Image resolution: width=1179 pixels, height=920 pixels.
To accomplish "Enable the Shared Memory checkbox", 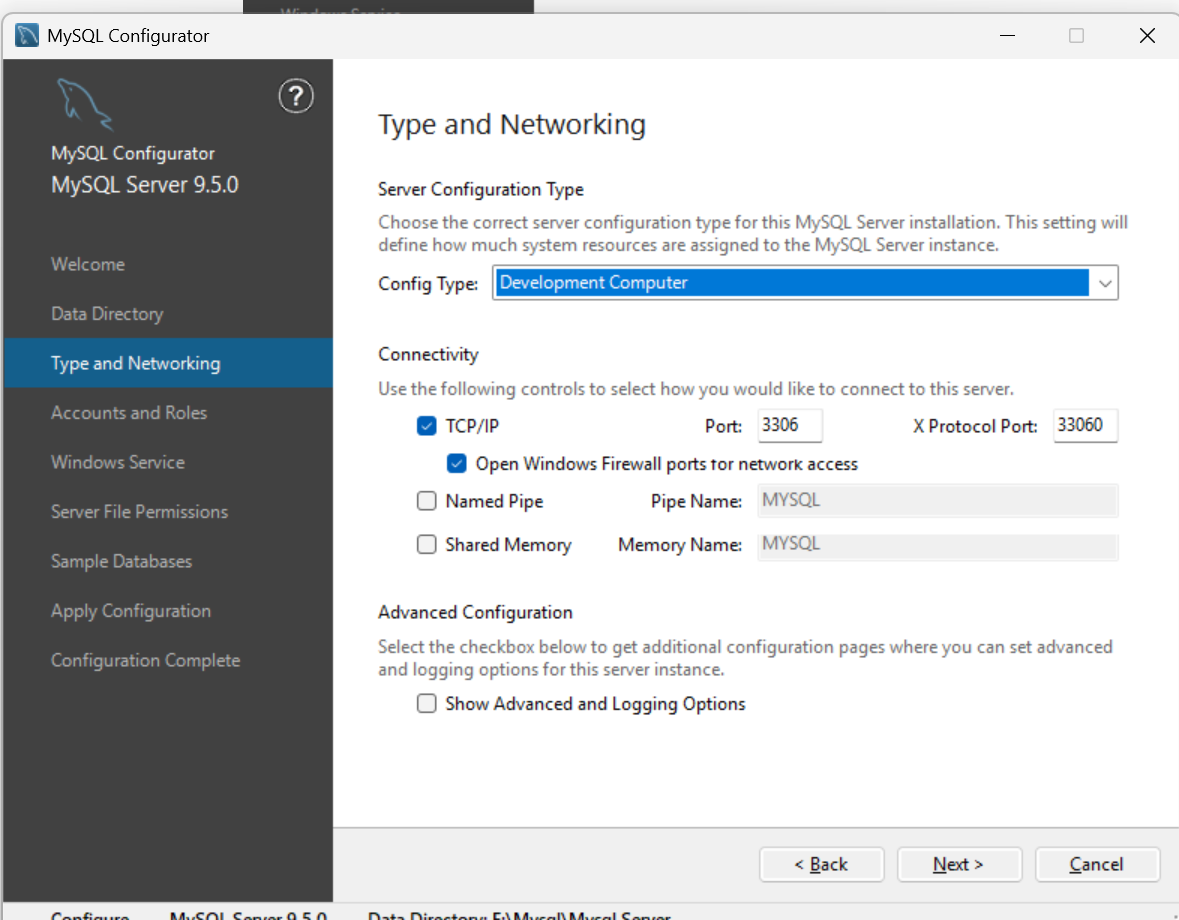I will click(x=427, y=545).
